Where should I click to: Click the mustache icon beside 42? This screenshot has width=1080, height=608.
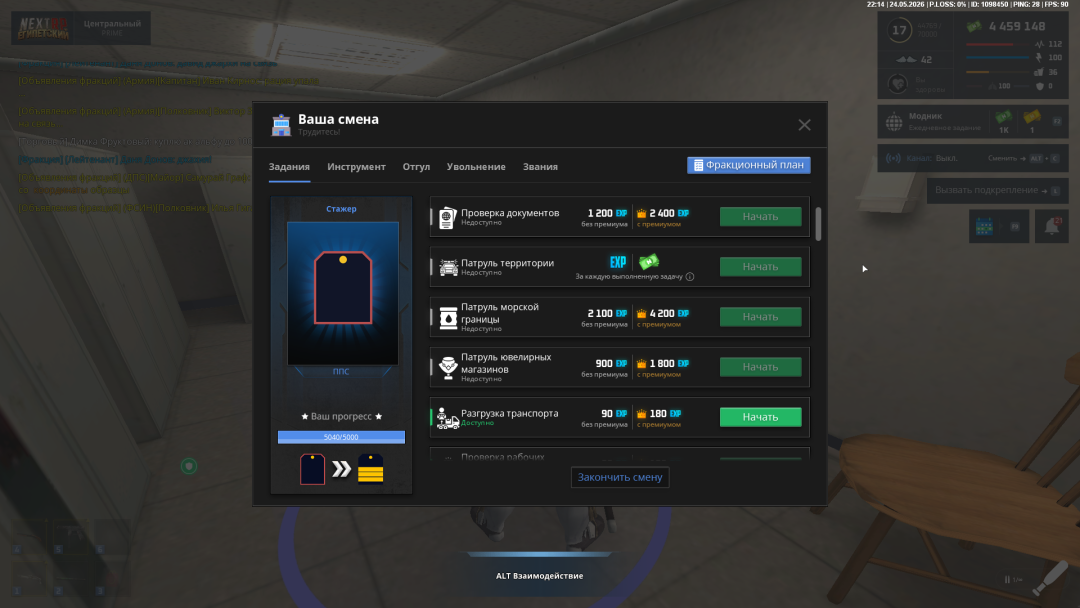pos(906,59)
